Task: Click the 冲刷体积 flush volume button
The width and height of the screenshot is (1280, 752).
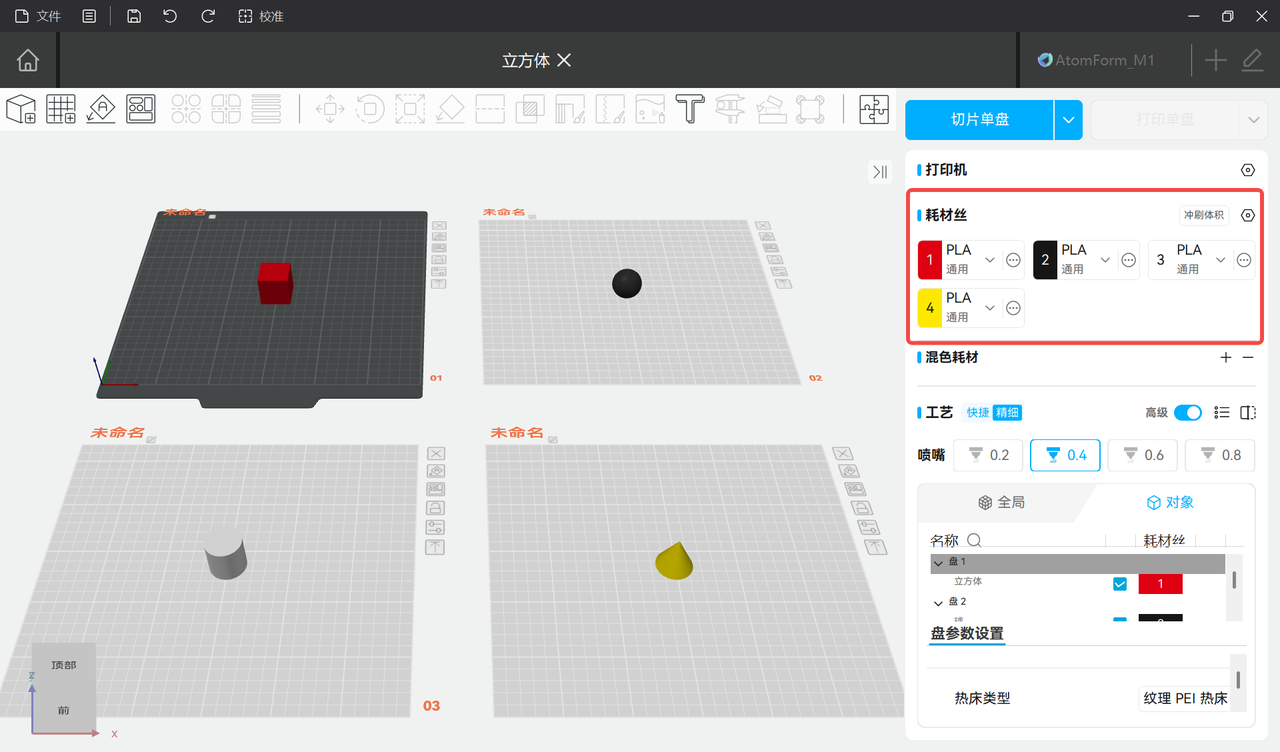Action: [1204, 215]
